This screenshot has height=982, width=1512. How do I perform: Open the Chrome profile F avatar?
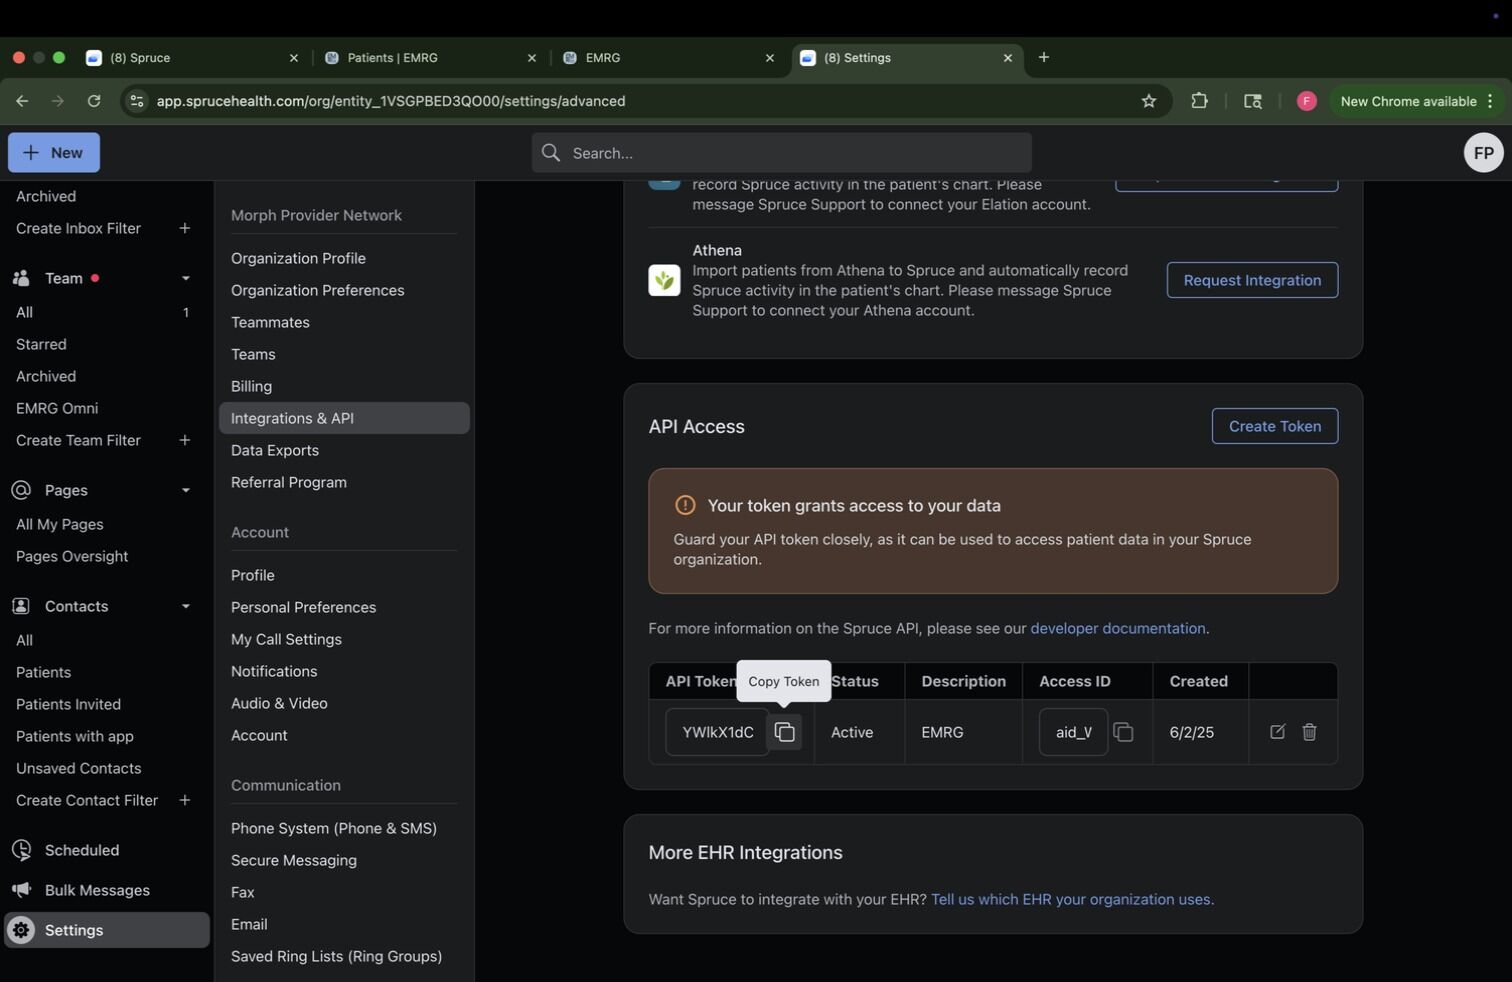click(1306, 101)
